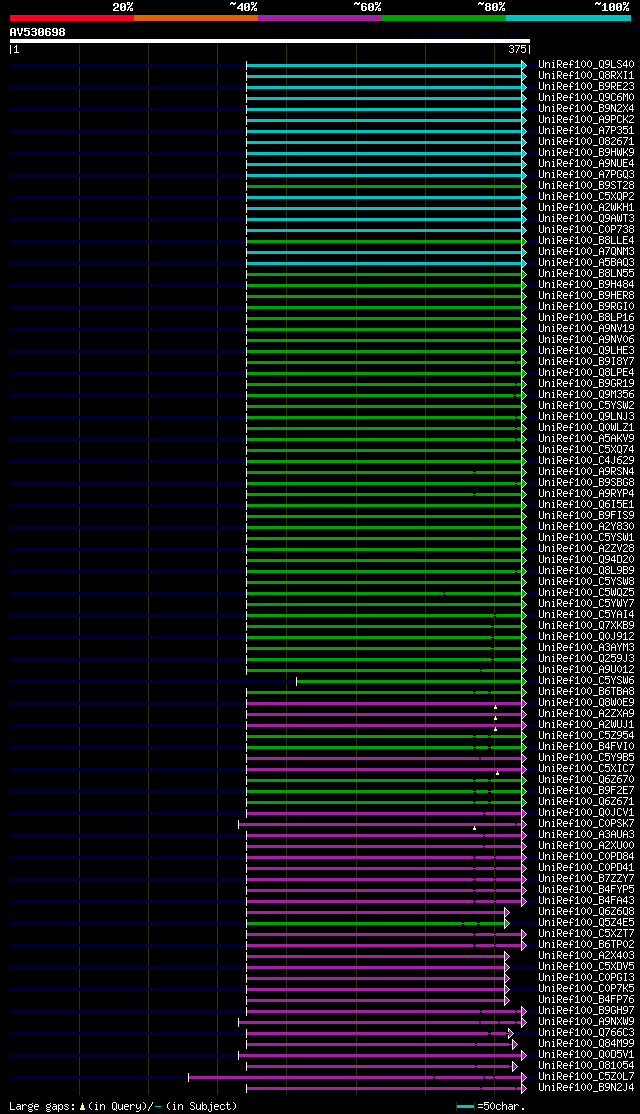The width and height of the screenshot is (640, 1114).
Task: Select the UniRef100_Q9LHE3 hit label
Action: [x=586, y=351]
